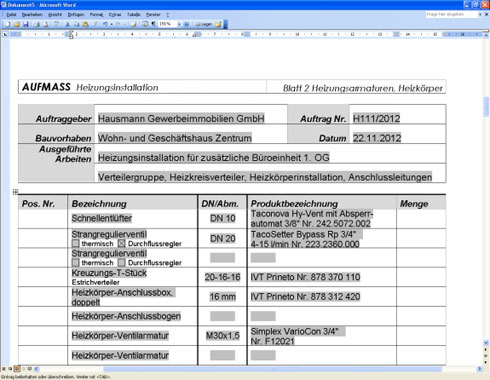The height and width of the screenshot is (380, 490).
Task: Create a new blank document
Action: [x=7, y=24]
